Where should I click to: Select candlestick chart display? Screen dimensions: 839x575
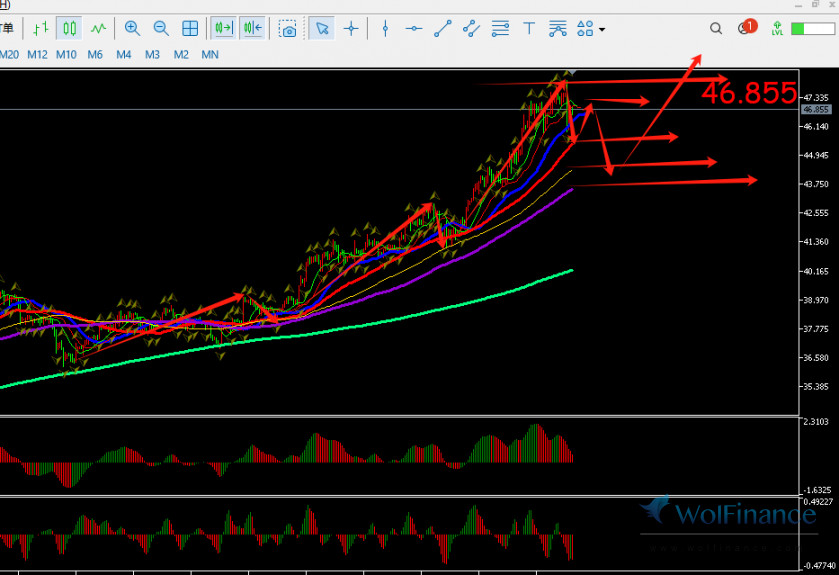[x=69, y=29]
